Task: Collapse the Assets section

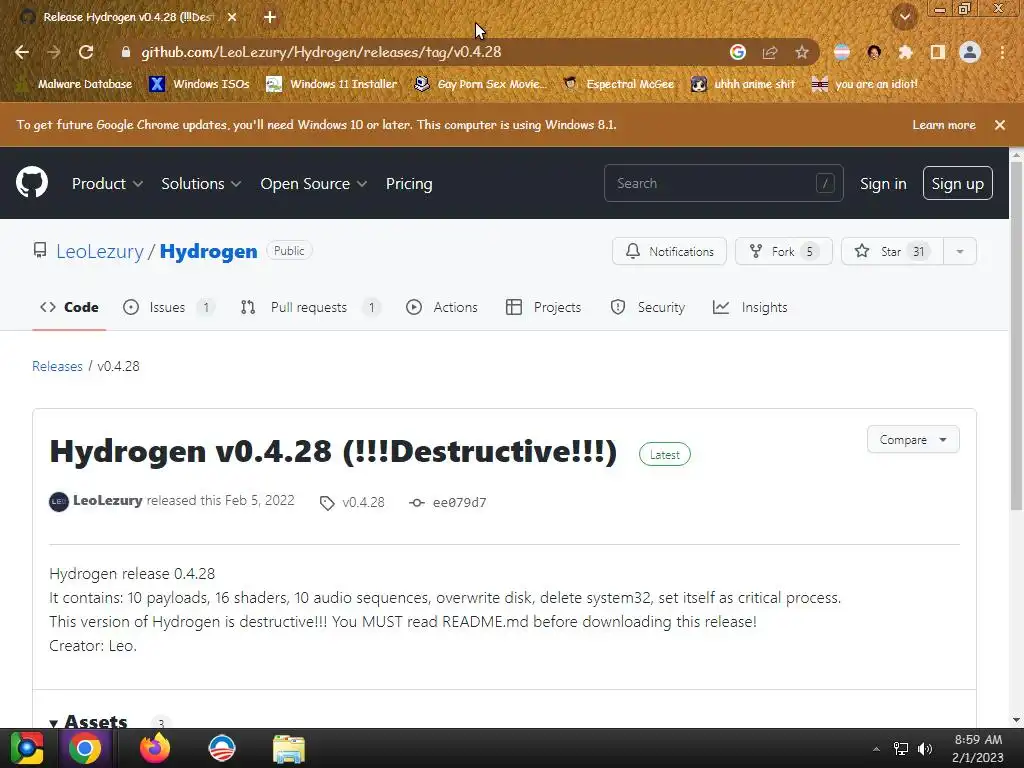Action: pyautogui.click(x=88, y=721)
